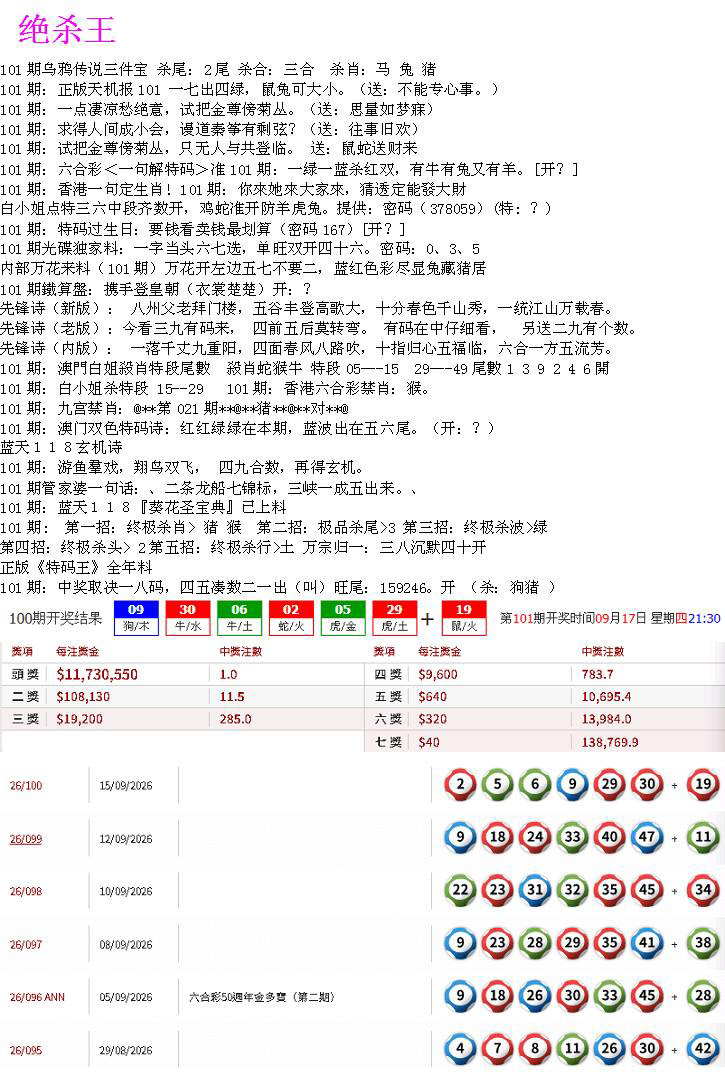Click the 绝杀王 title heading
725x1076 pixels.
[x=67, y=30]
